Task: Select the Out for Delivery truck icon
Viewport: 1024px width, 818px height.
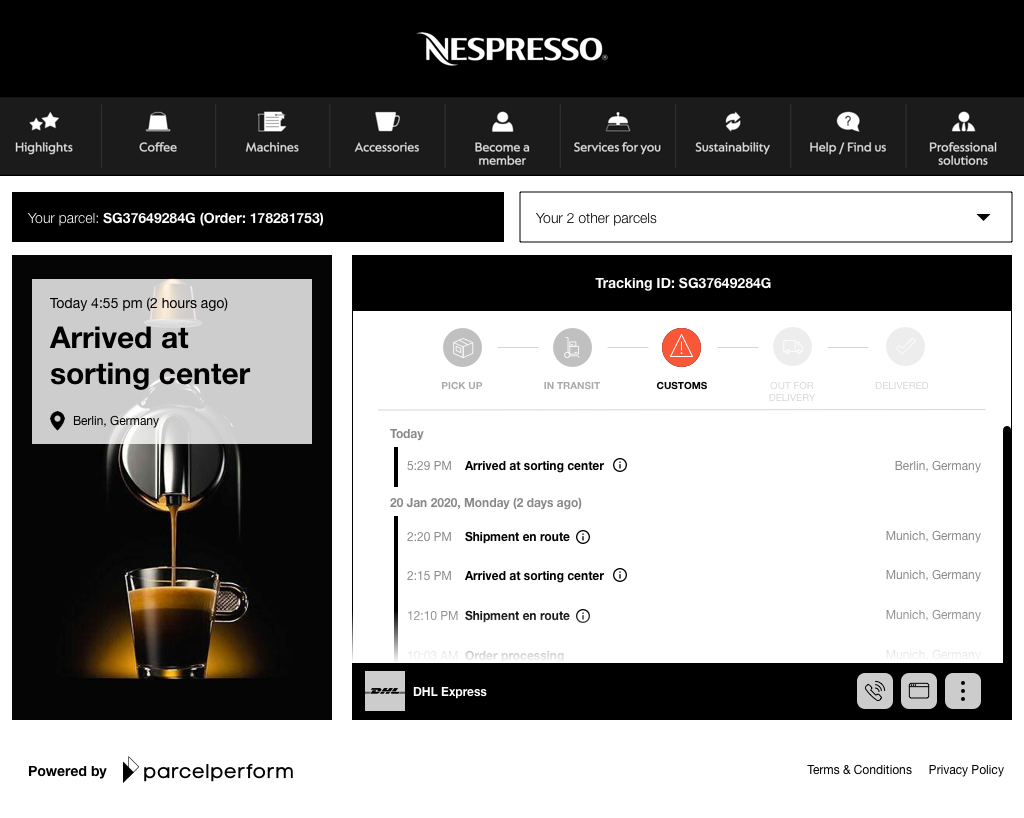Action: 792,347
